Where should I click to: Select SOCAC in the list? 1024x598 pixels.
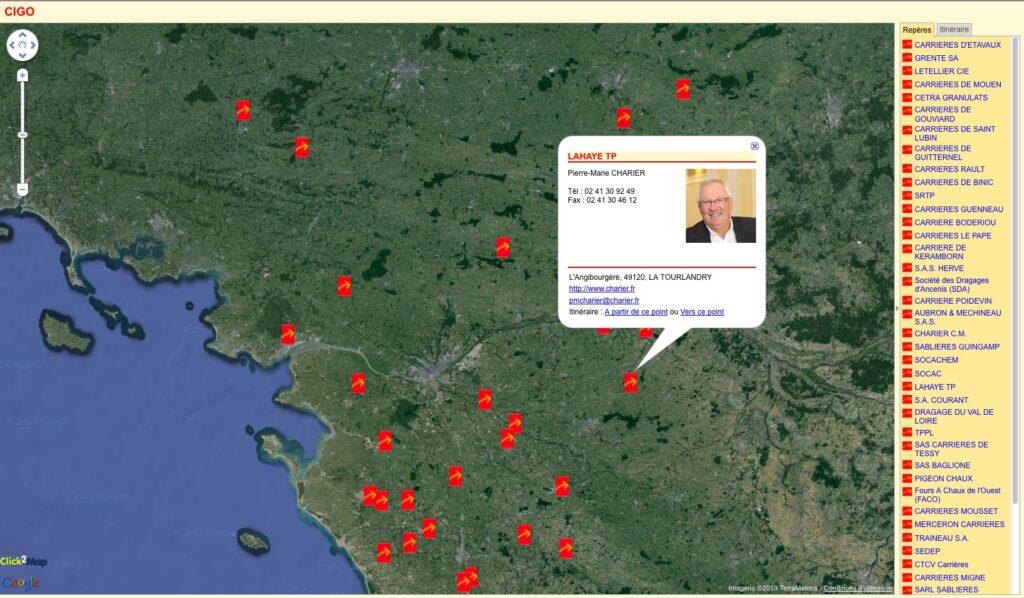click(x=927, y=374)
